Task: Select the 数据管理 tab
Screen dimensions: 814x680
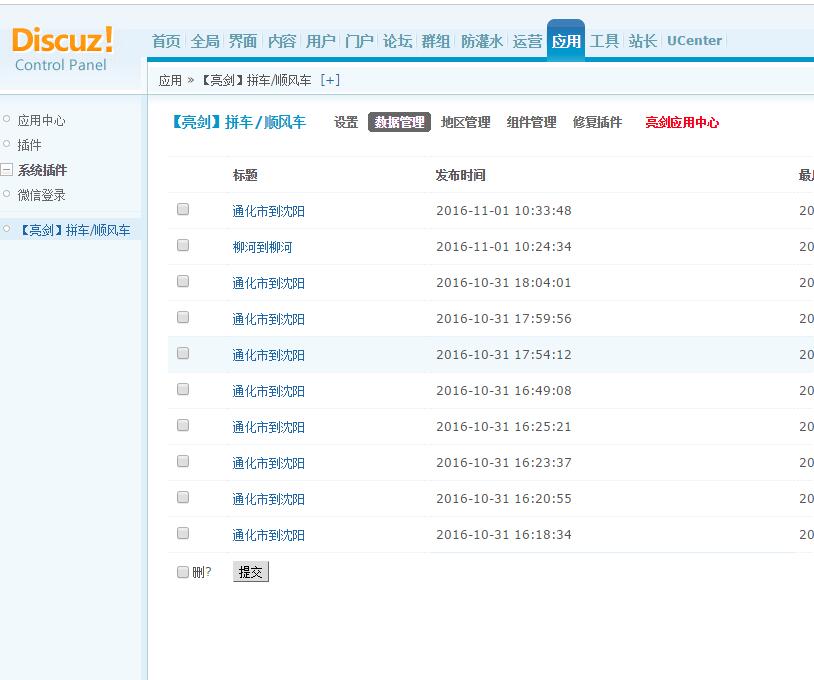Action: [x=400, y=122]
